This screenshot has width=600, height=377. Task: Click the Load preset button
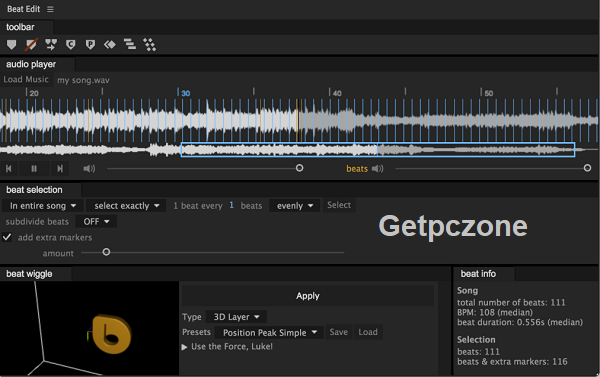[368, 332]
